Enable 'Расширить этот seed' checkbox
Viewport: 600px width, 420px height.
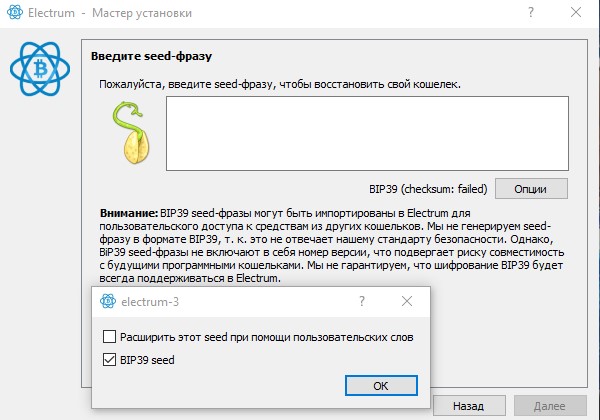point(109,337)
